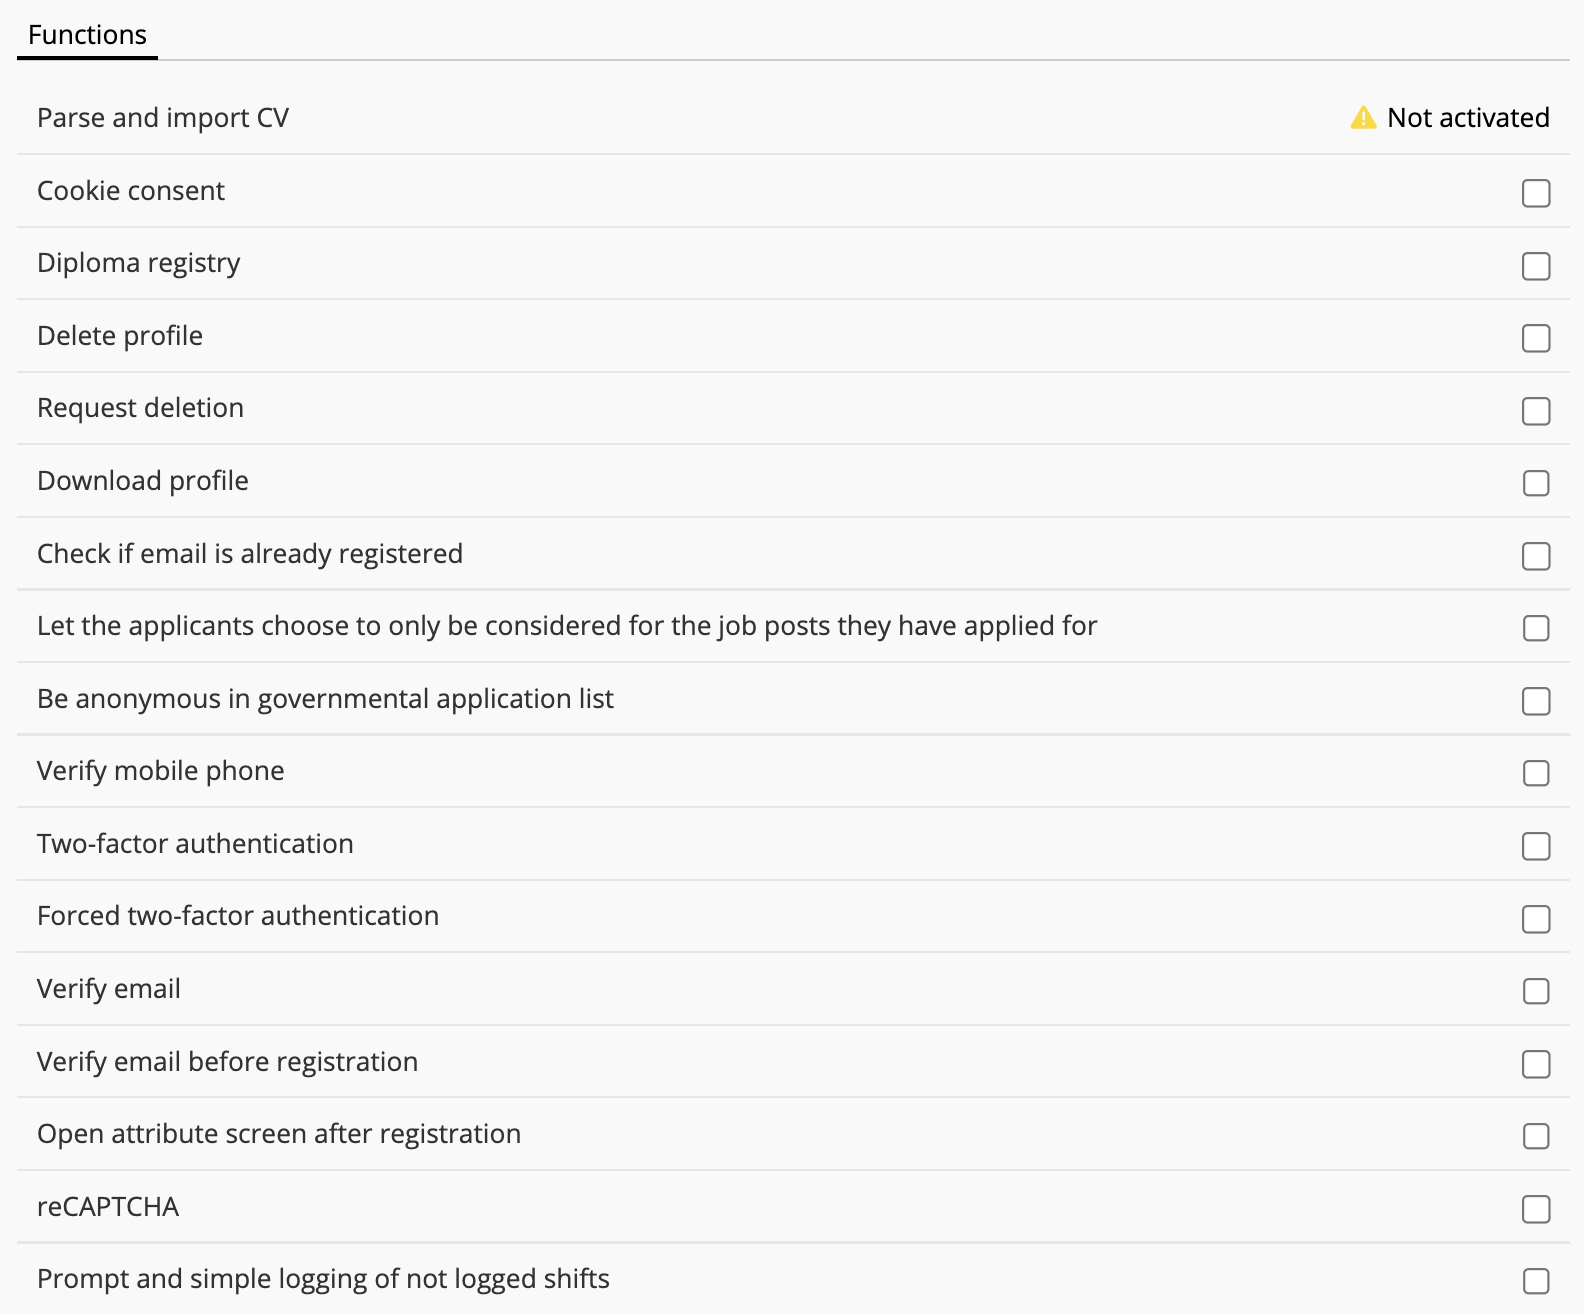Tick the Diploma registry checkbox
Viewport: 1584px width, 1314px height.
(x=1536, y=266)
